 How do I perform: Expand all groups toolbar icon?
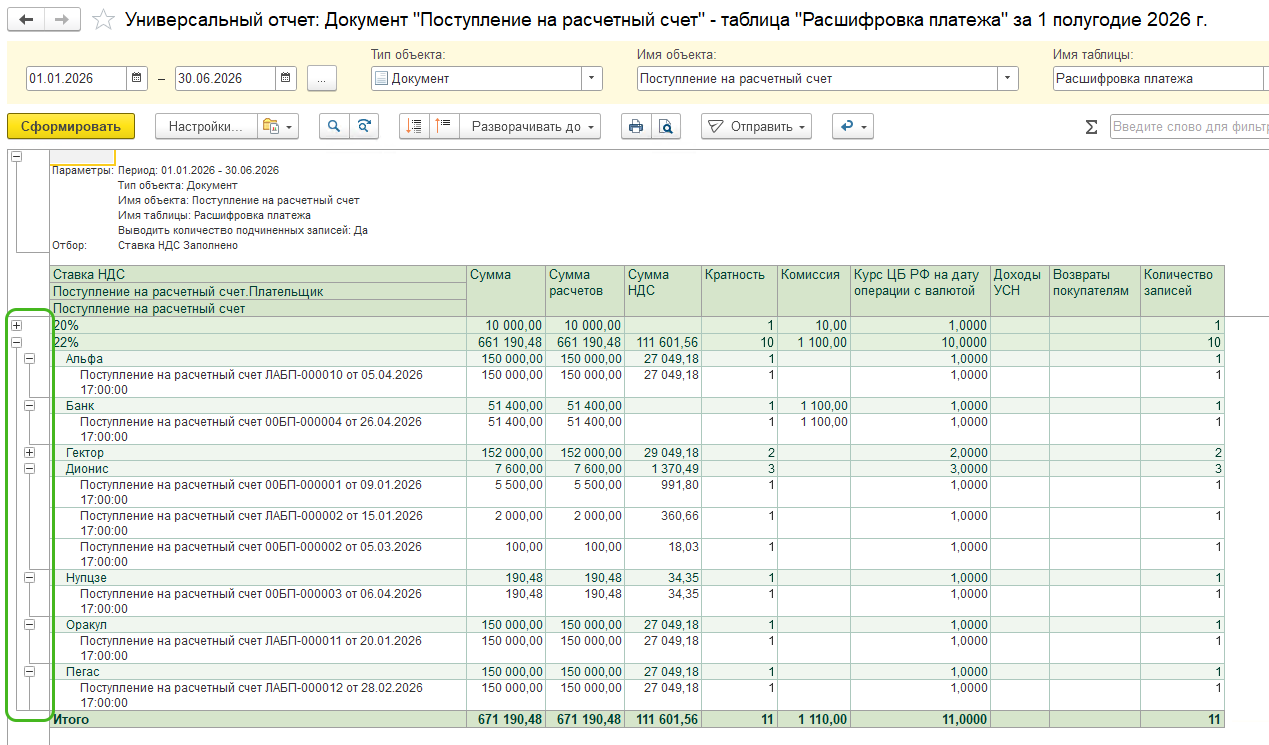[x=415, y=126]
